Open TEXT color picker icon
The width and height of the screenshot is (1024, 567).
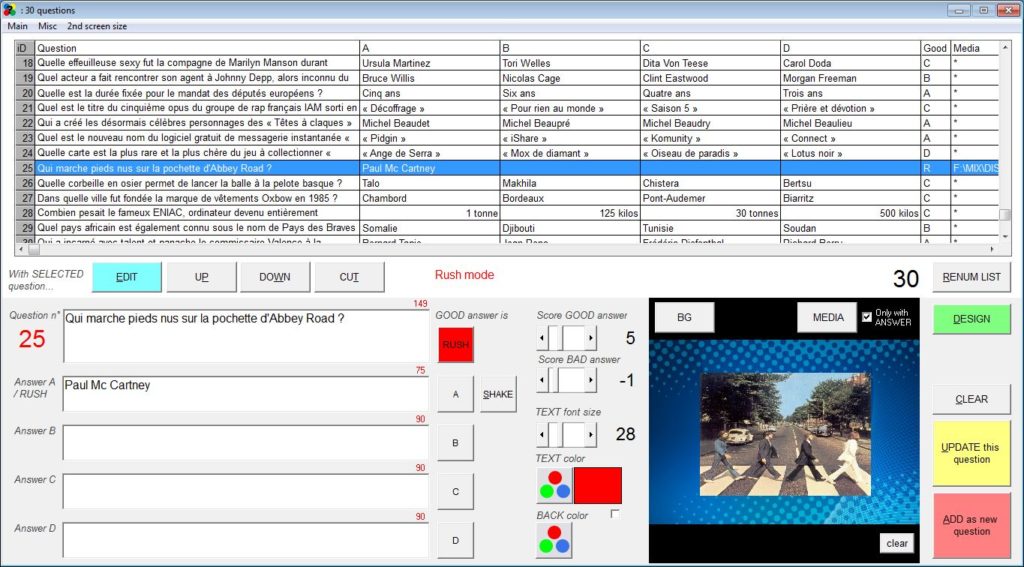point(554,485)
